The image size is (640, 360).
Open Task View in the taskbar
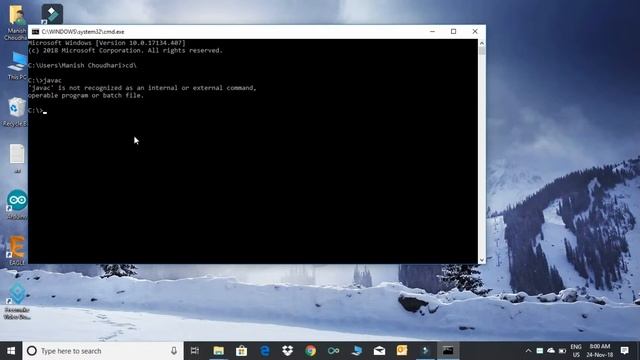195,351
